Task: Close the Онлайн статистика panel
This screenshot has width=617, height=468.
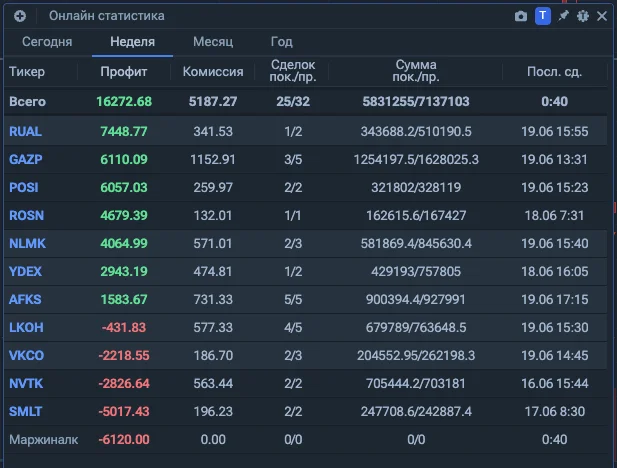Action: pos(602,16)
